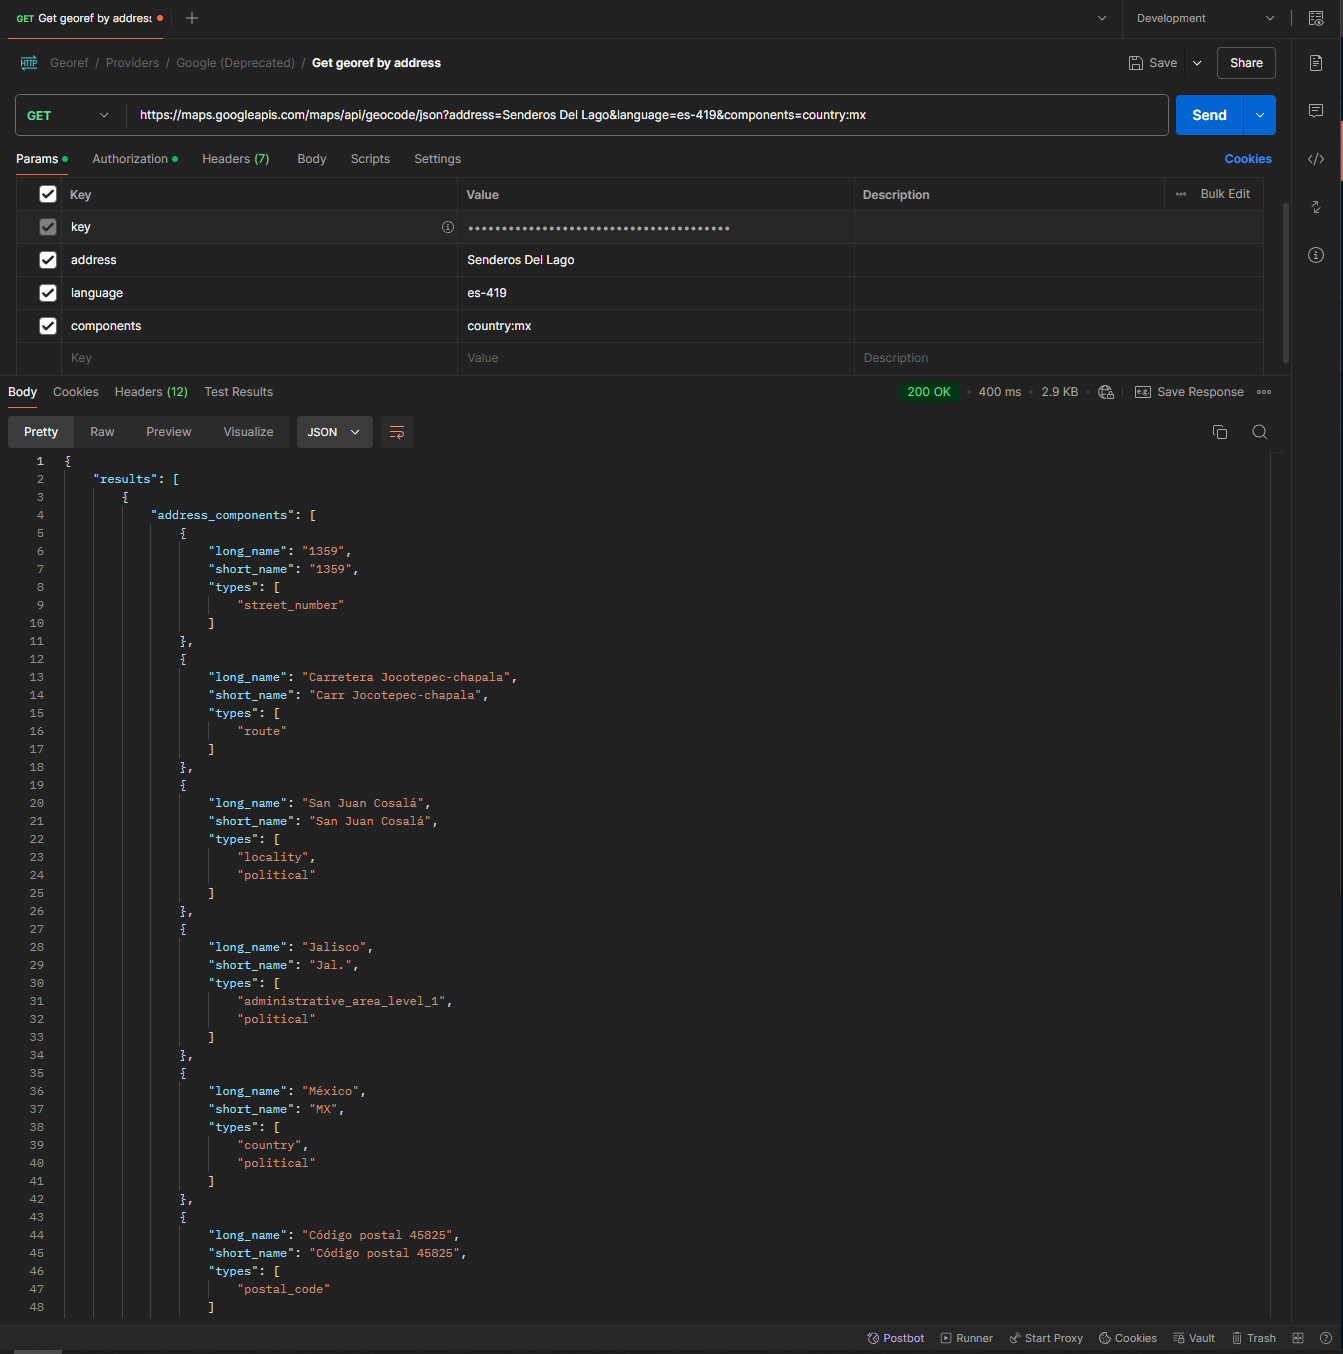
Task: Copy the response body with copy icon
Action: point(1220,432)
